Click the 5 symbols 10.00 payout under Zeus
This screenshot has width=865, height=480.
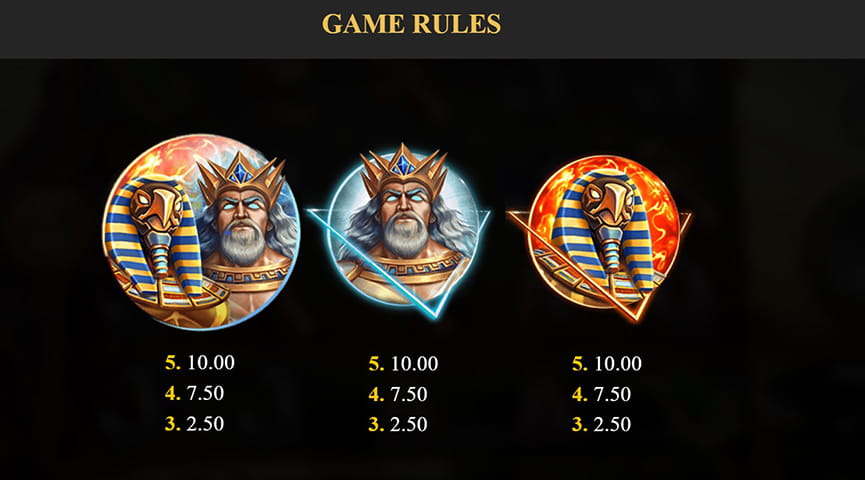(x=403, y=364)
